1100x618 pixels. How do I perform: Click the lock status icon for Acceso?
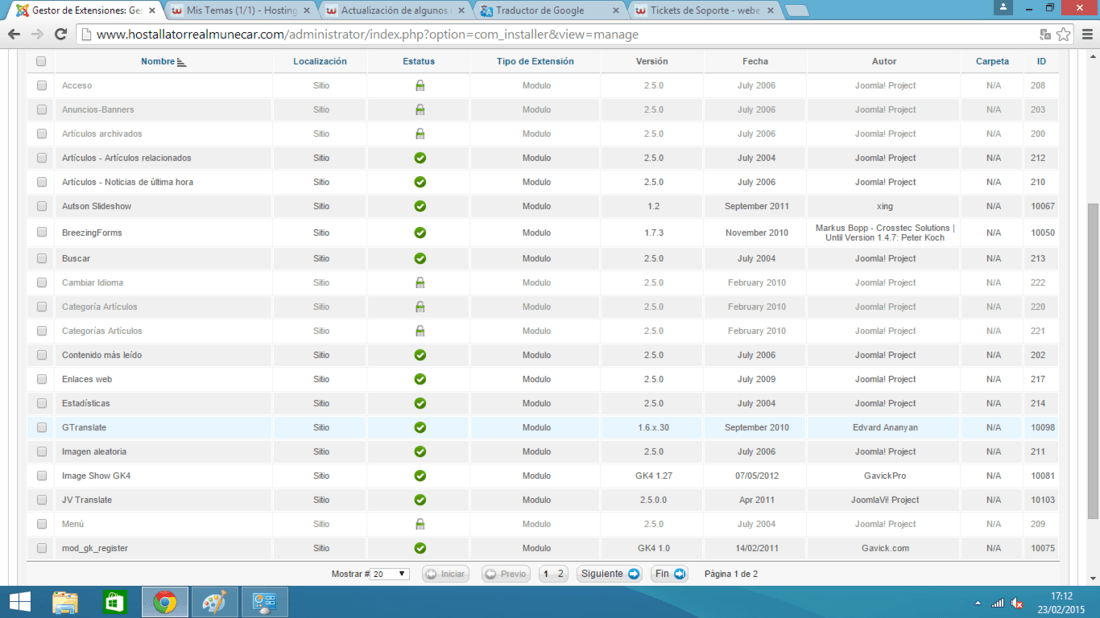(x=420, y=86)
